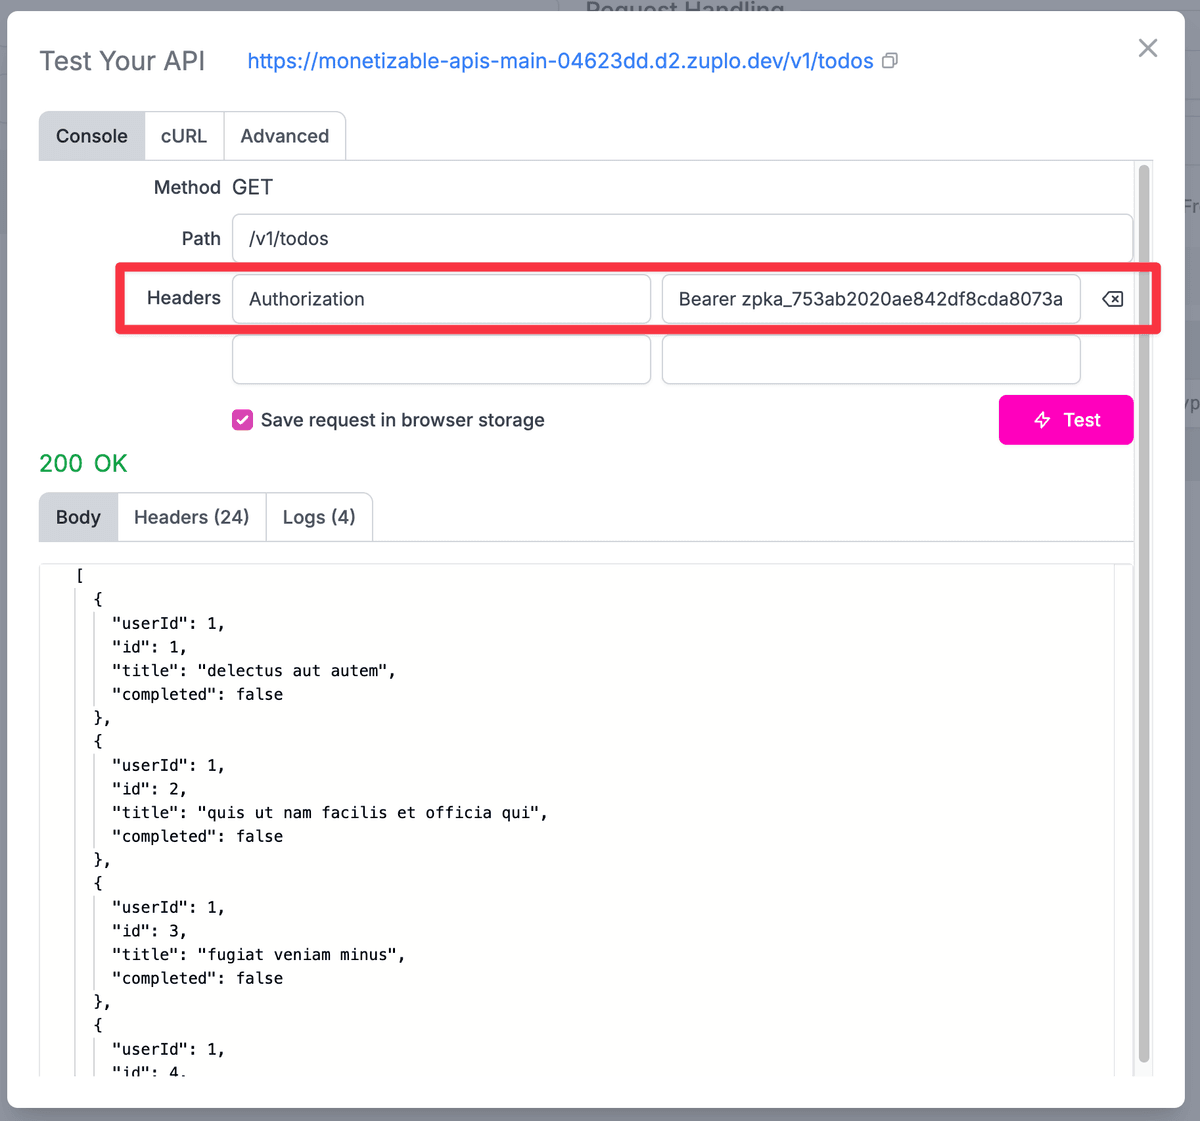Show the response Body tab

[78, 517]
